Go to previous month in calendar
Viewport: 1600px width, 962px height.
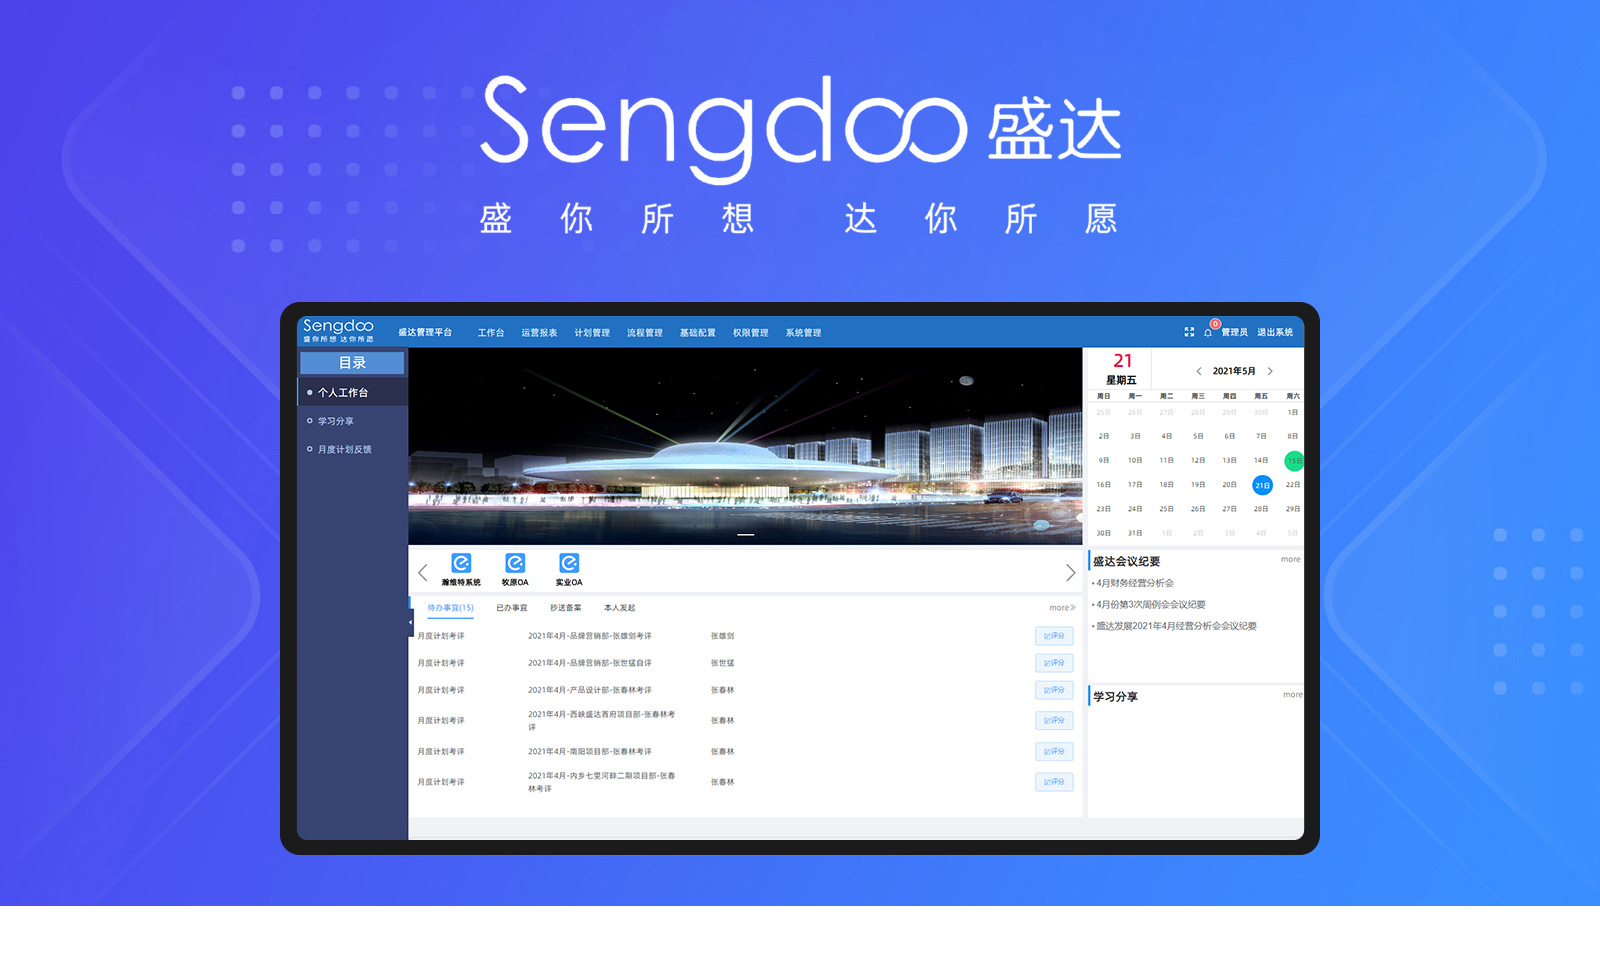[1199, 371]
